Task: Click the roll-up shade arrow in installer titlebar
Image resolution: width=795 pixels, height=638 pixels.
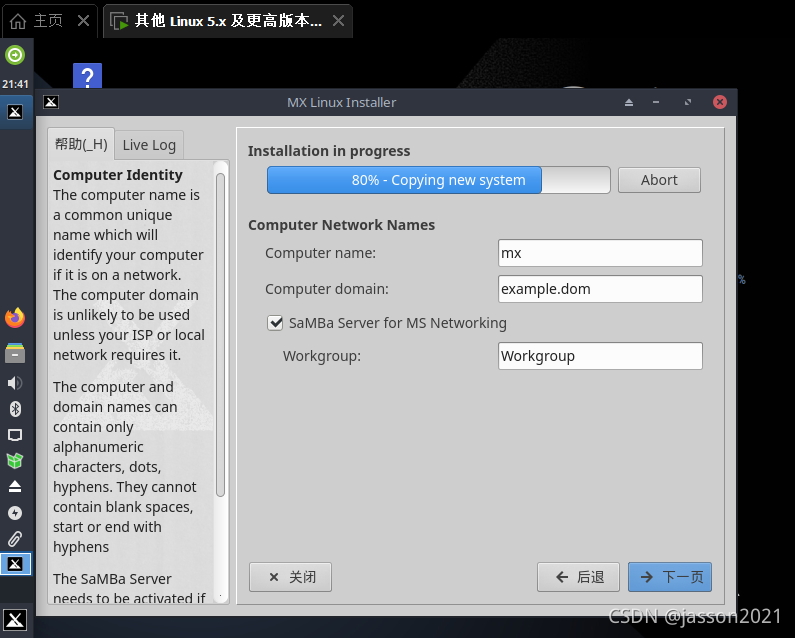Action: click(629, 102)
